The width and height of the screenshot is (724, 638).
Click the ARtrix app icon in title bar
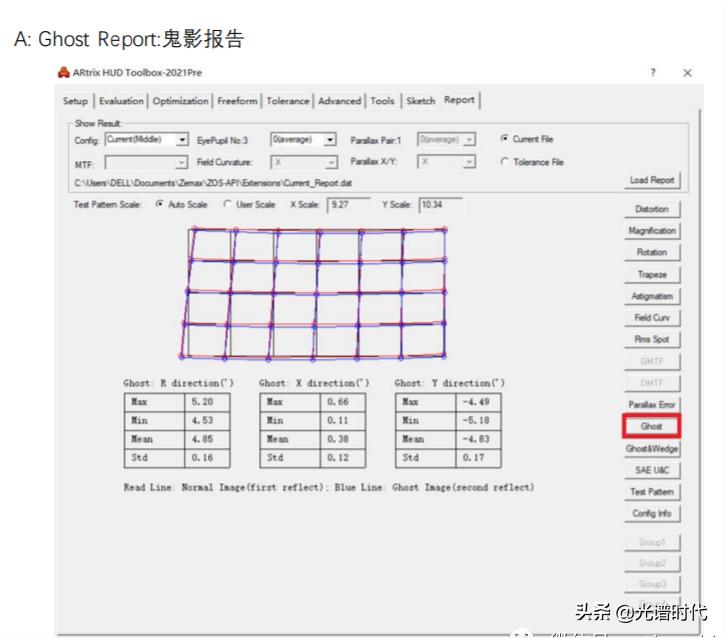click(x=65, y=73)
